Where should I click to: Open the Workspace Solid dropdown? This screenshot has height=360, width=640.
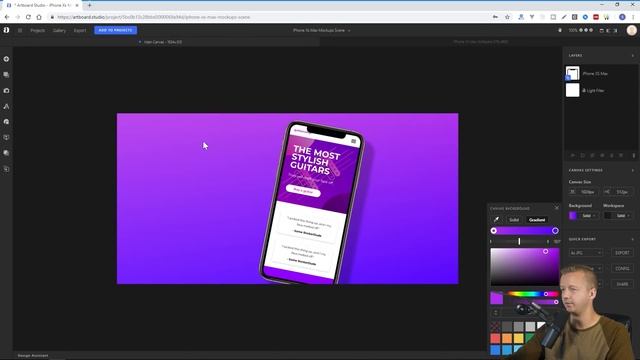(x=623, y=216)
